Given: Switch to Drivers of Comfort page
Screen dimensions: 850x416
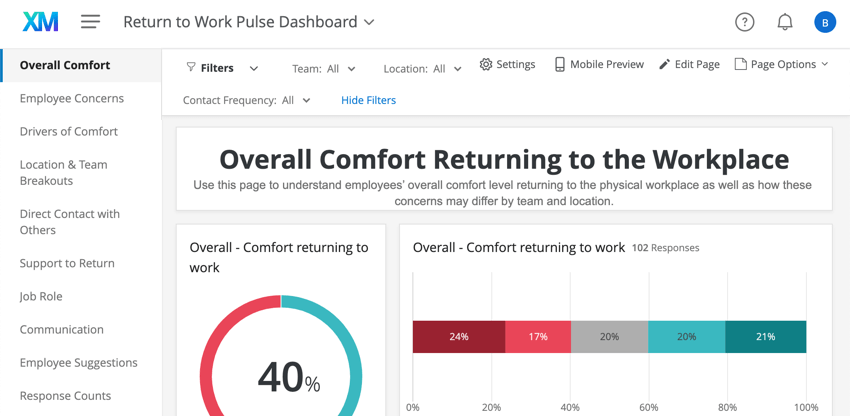Looking at the screenshot, I should [69, 131].
